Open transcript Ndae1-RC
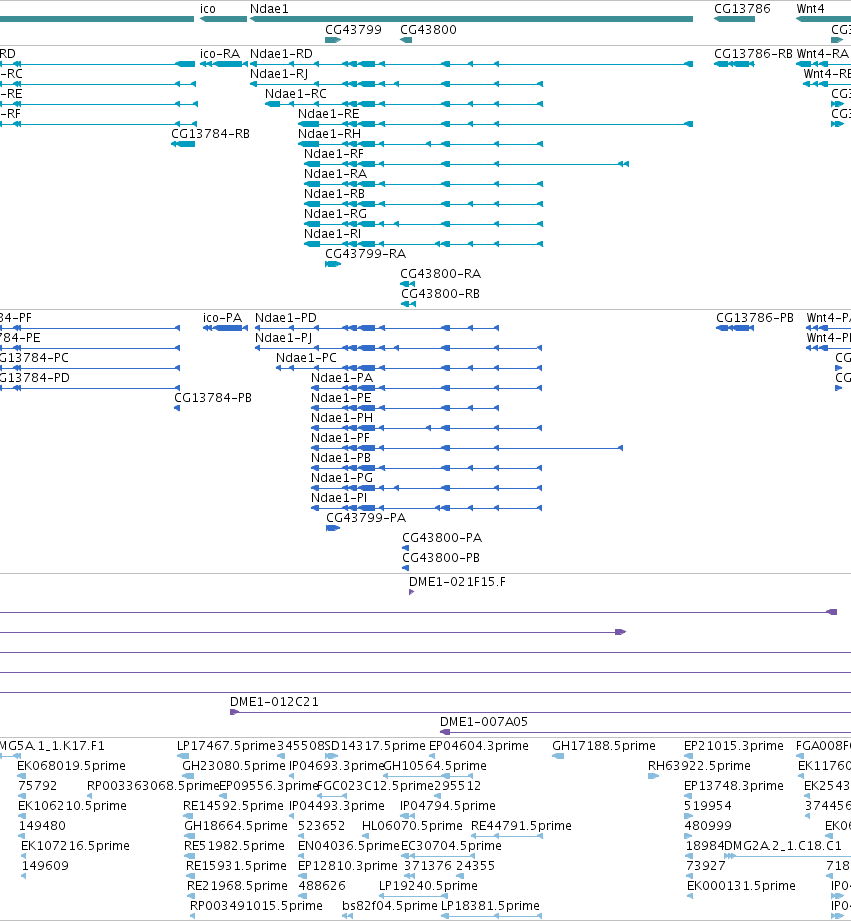851x921 pixels. [x=295, y=93]
